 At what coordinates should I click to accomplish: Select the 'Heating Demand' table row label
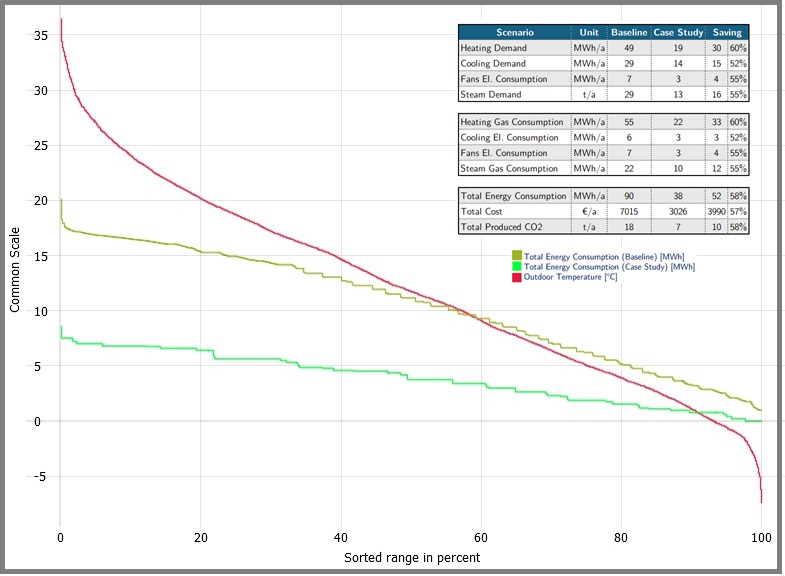494,48
